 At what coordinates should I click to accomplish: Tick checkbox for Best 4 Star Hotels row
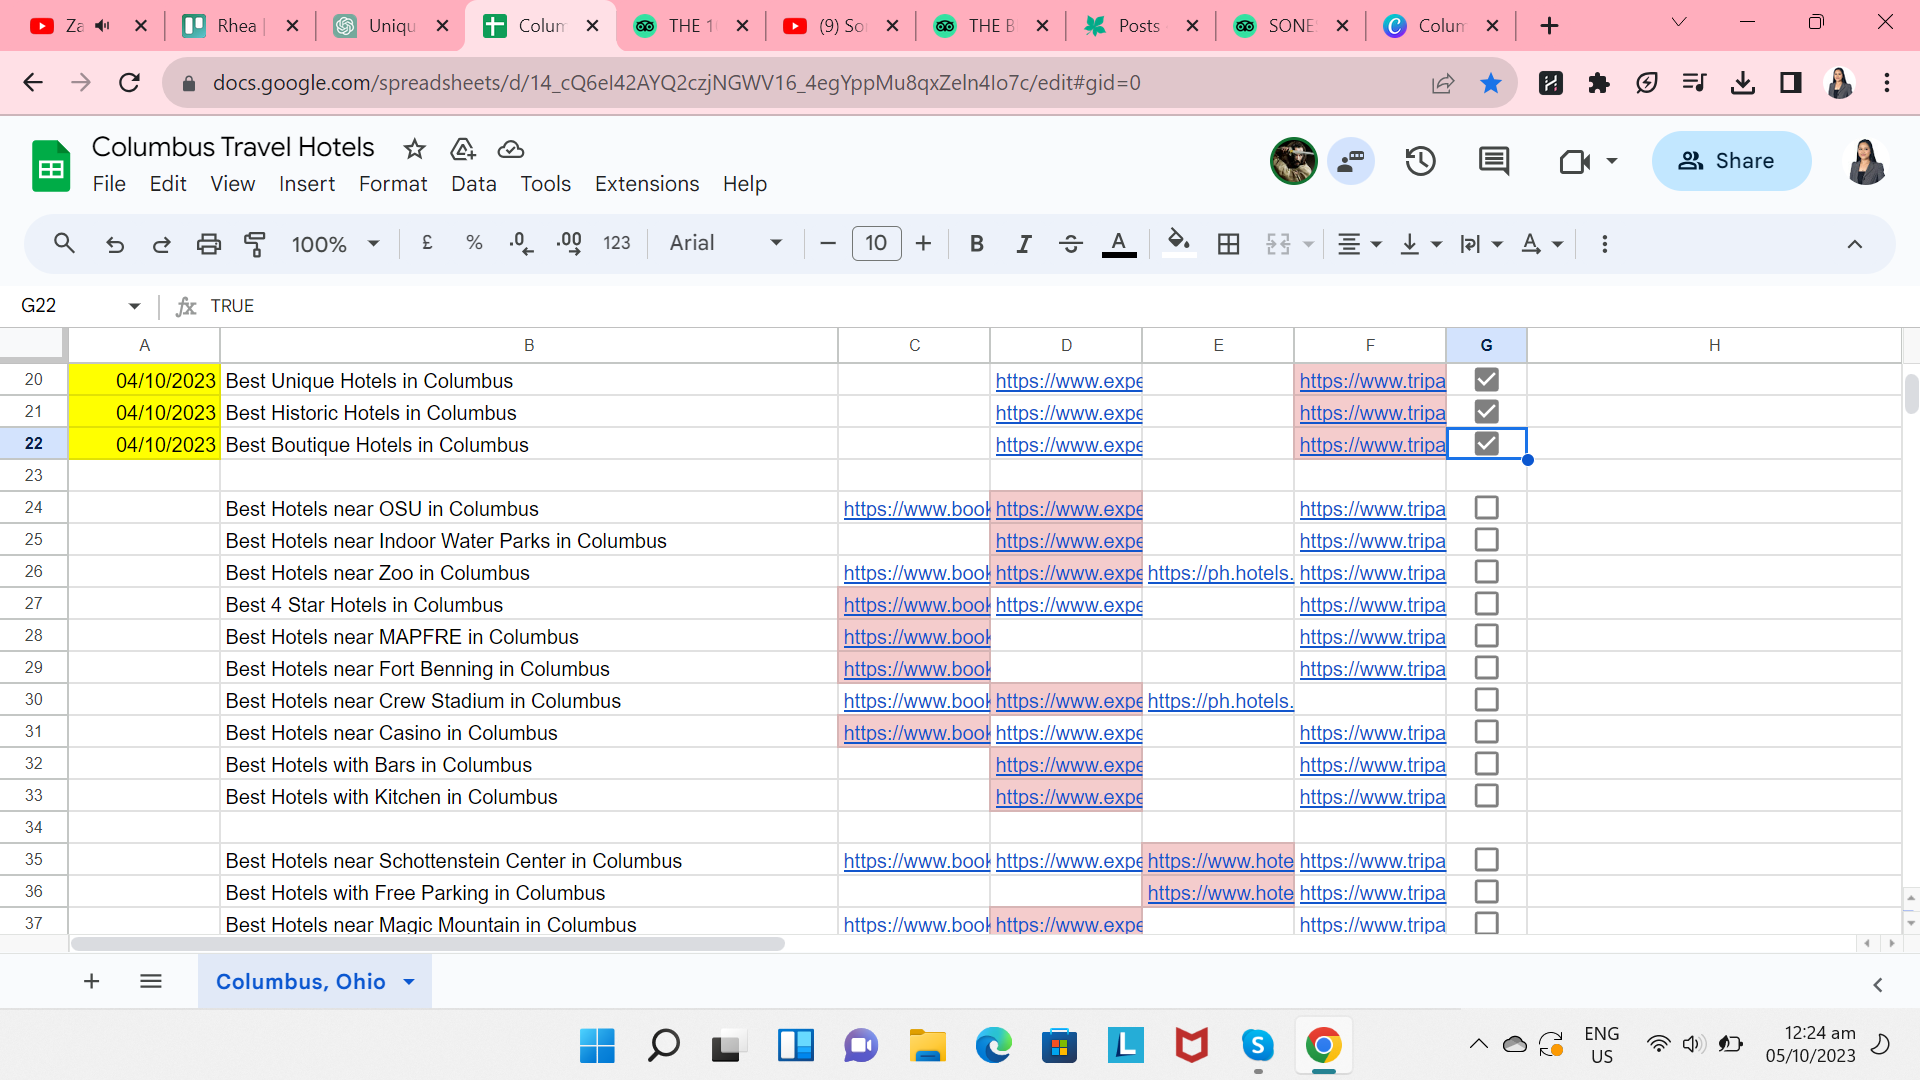[x=1486, y=604]
